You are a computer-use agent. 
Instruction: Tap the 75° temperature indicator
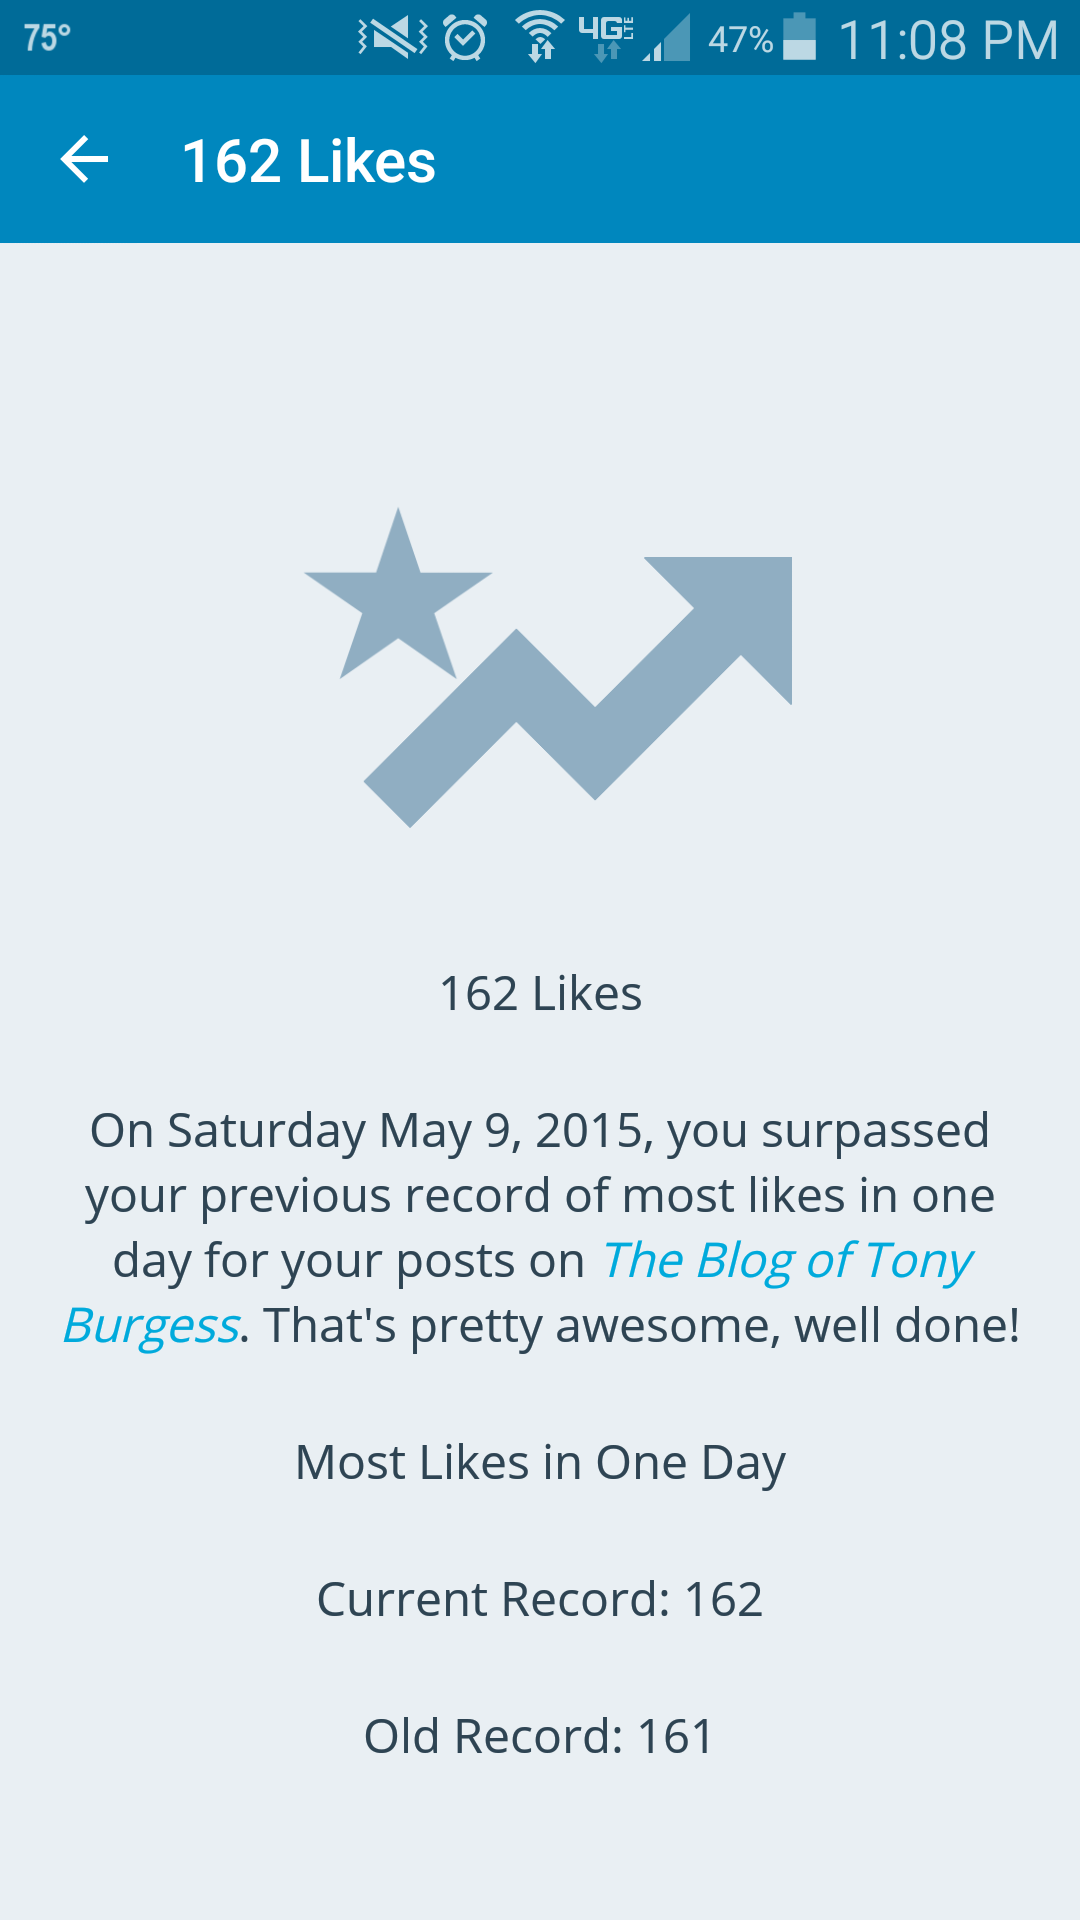[x=47, y=38]
